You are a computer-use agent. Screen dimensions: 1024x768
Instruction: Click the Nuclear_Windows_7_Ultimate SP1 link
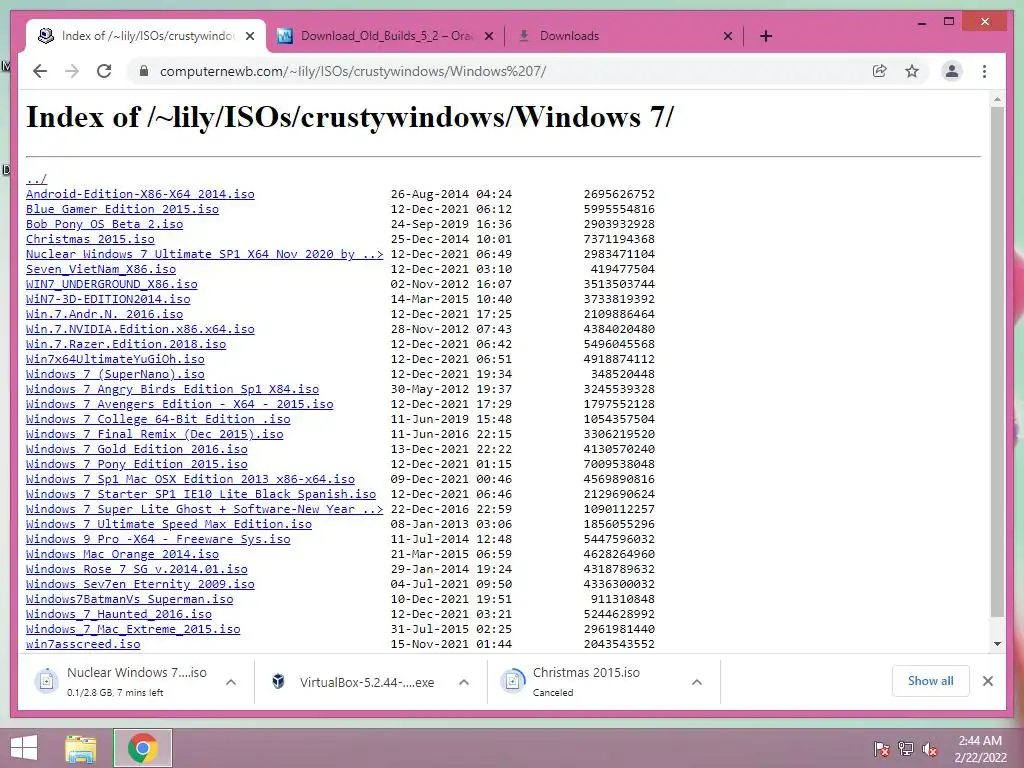tap(204, 254)
